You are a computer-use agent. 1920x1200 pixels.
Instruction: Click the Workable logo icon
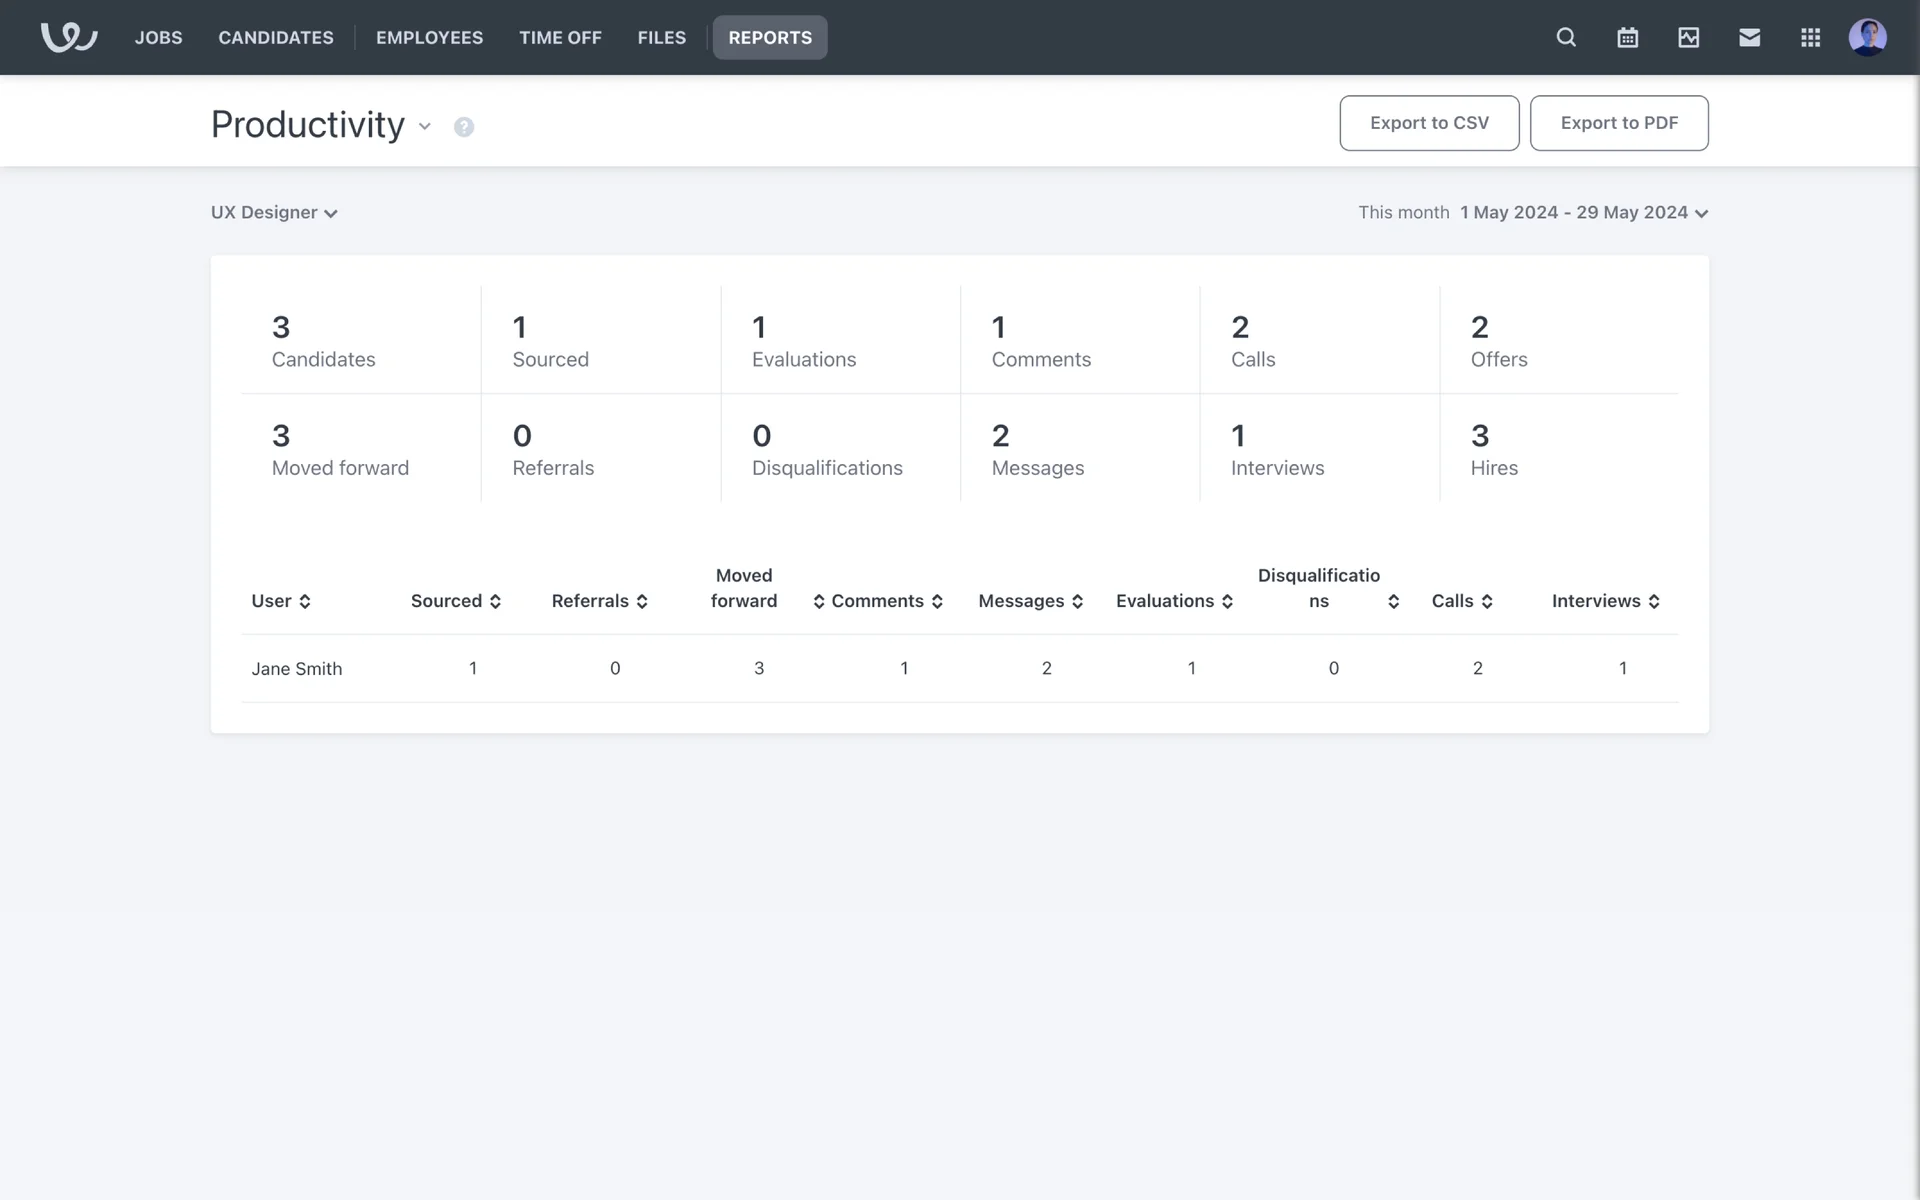point(68,37)
